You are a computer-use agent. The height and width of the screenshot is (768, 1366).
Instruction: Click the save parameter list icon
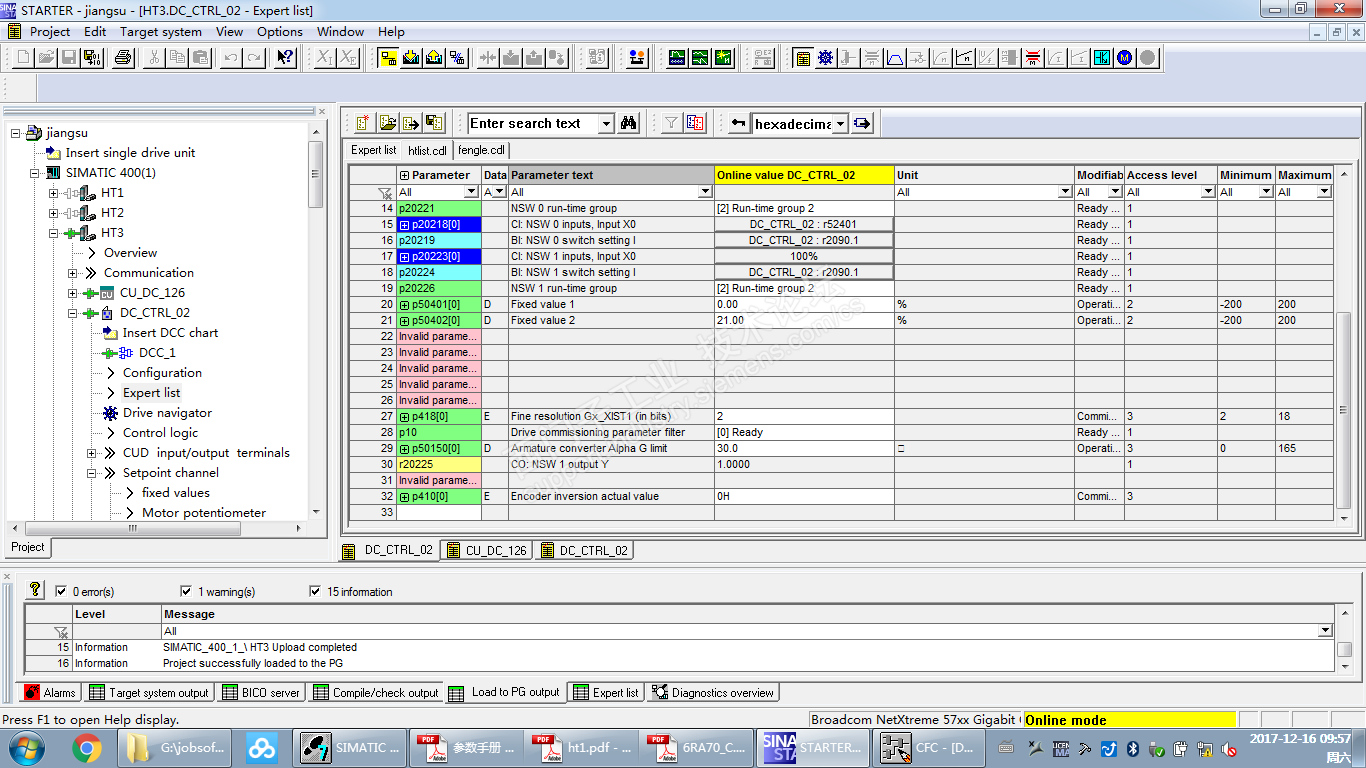(x=433, y=123)
